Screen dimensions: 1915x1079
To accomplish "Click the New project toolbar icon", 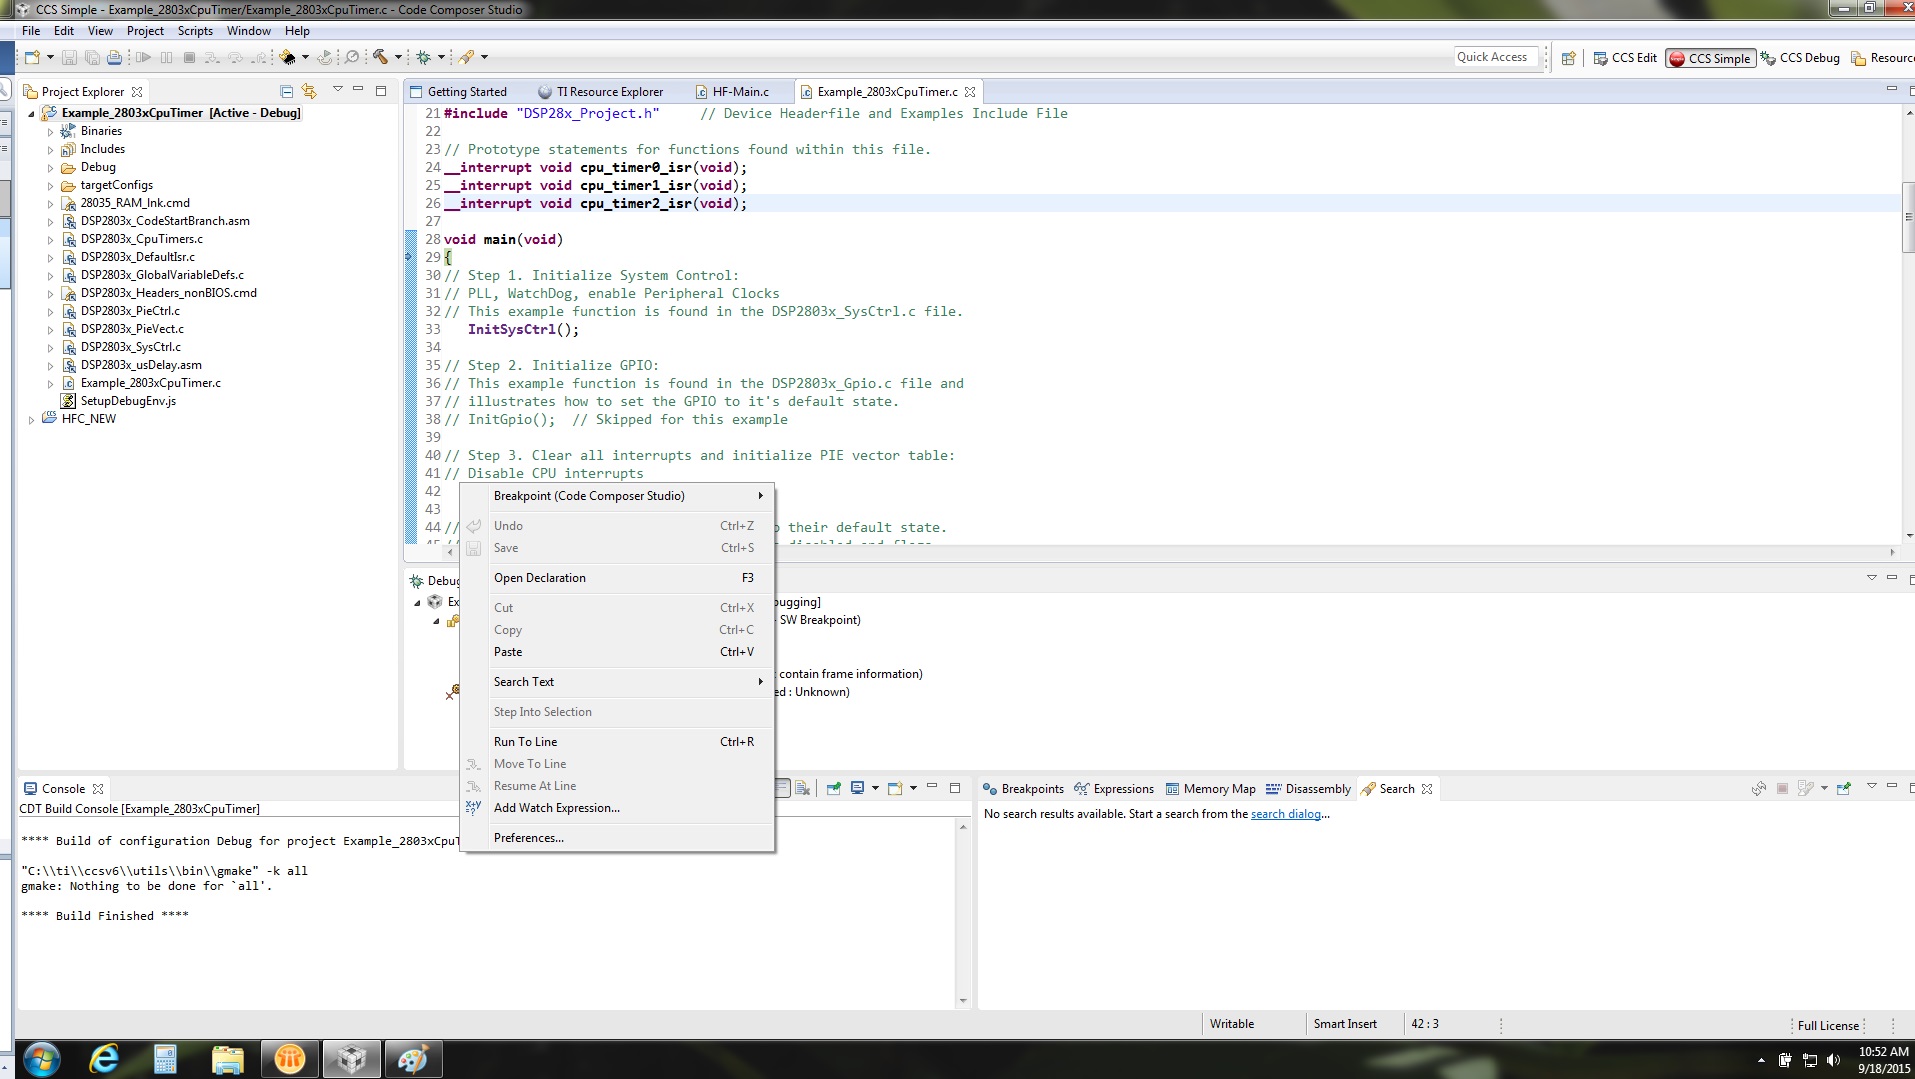I will click(32, 57).
